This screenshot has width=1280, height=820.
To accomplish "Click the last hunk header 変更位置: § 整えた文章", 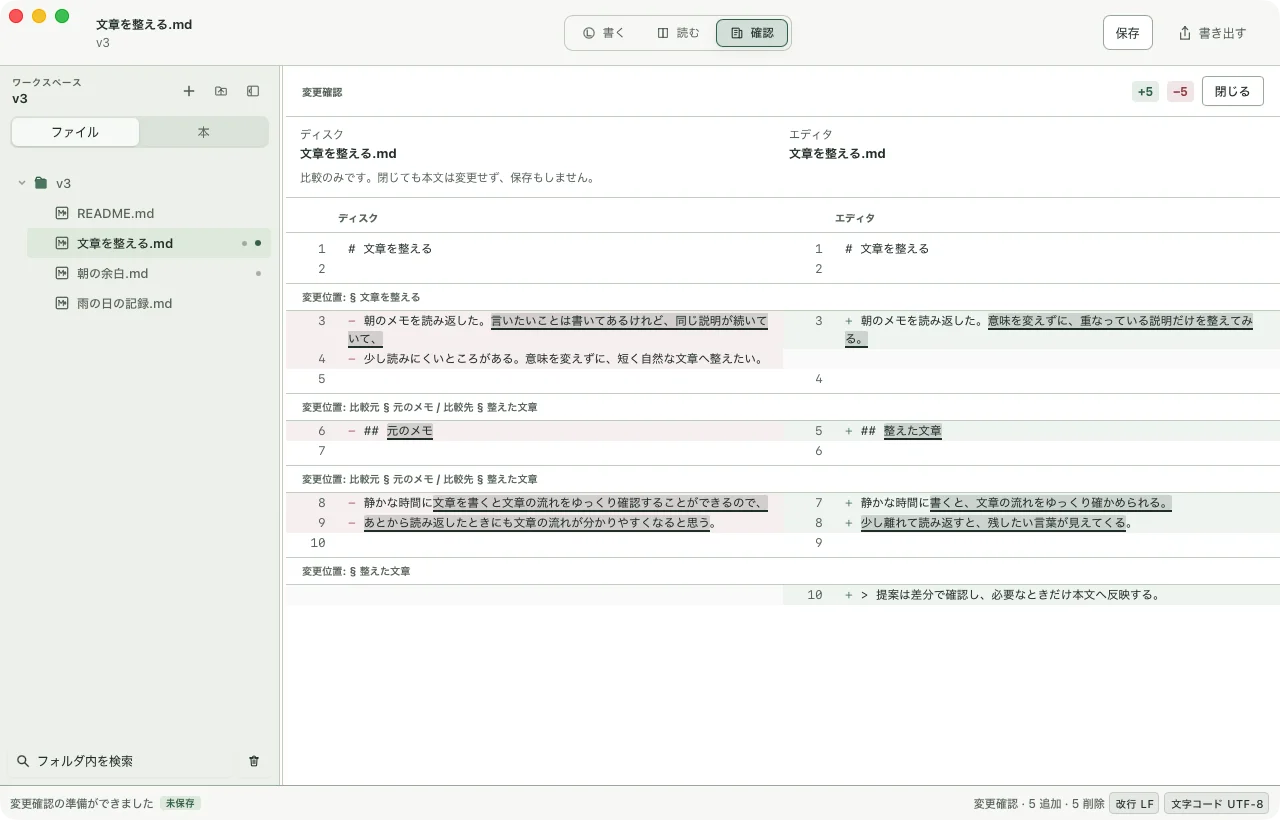I will pyautogui.click(x=356, y=571).
